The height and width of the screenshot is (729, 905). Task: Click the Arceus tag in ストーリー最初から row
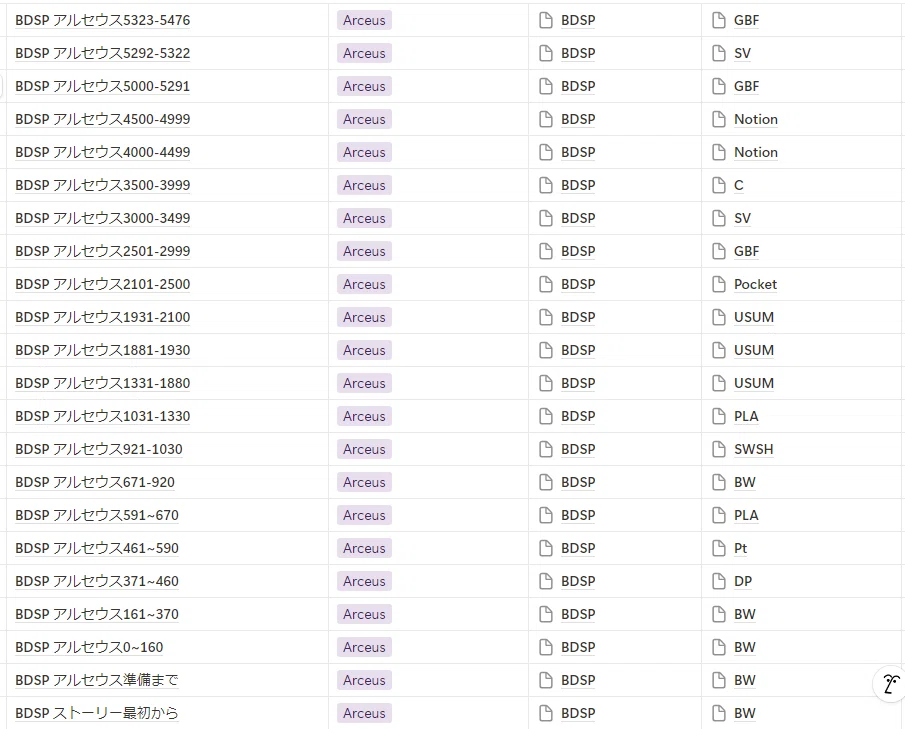click(x=364, y=713)
